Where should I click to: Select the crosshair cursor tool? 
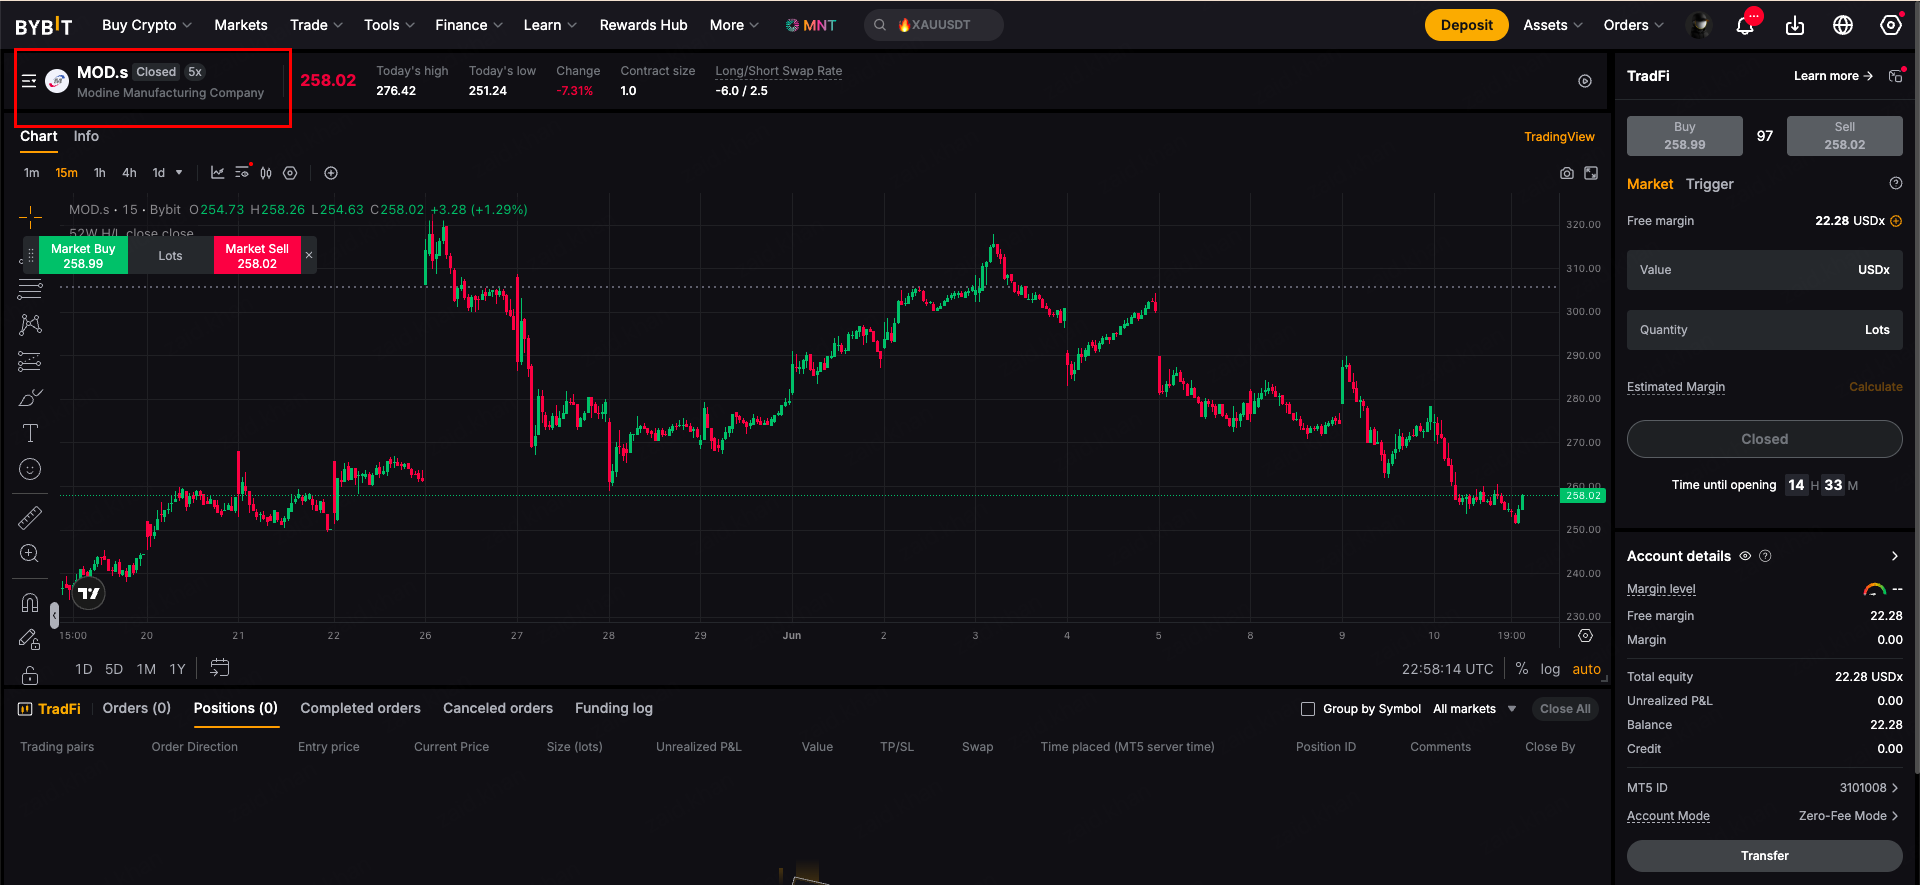(x=30, y=217)
